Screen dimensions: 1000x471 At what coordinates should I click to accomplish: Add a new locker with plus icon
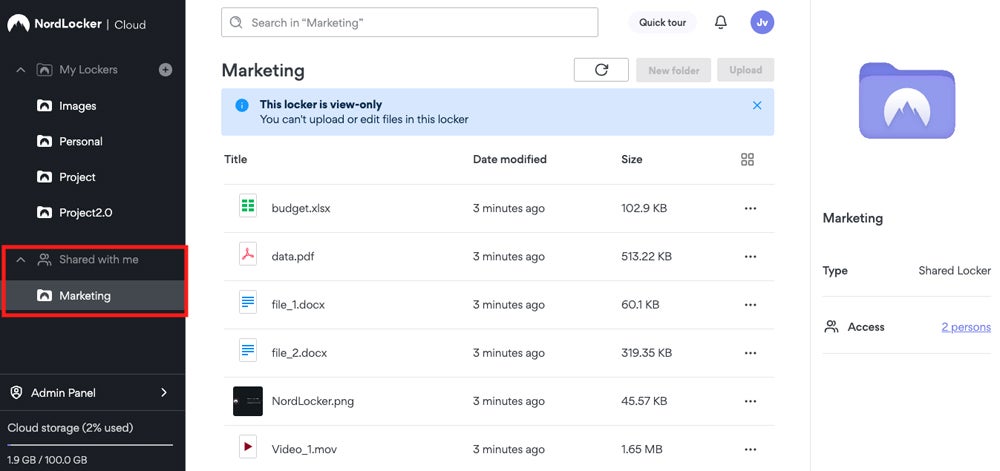click(x=165, y=70)
